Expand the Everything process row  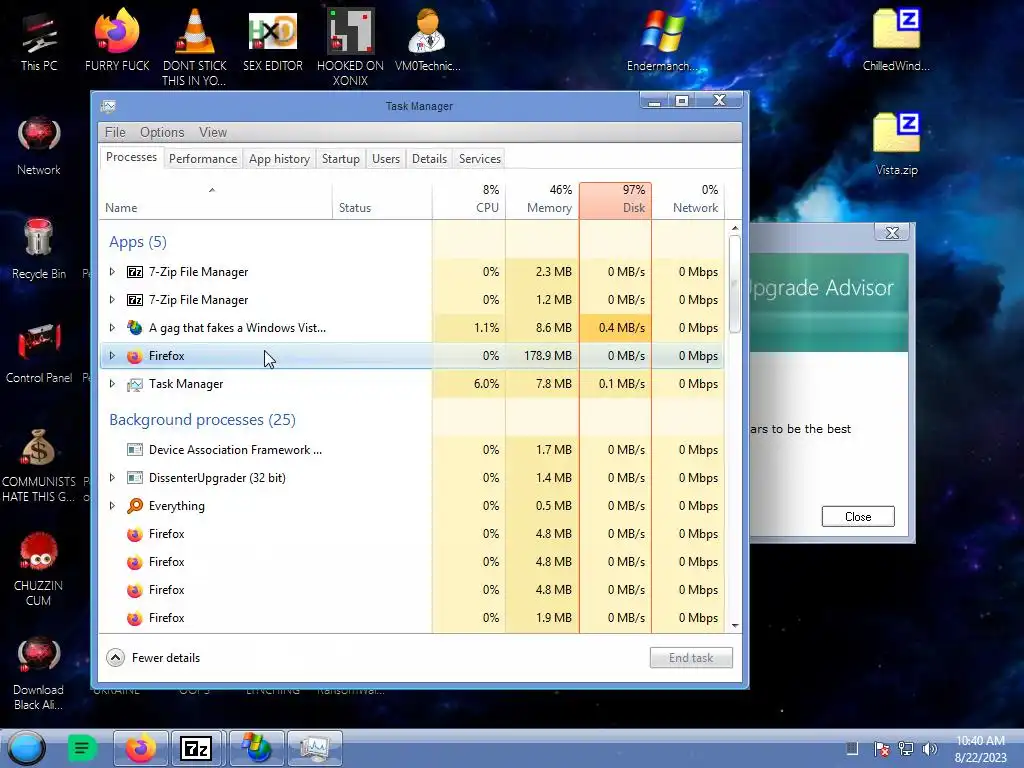pyautogui.click(x=112, y=506)
